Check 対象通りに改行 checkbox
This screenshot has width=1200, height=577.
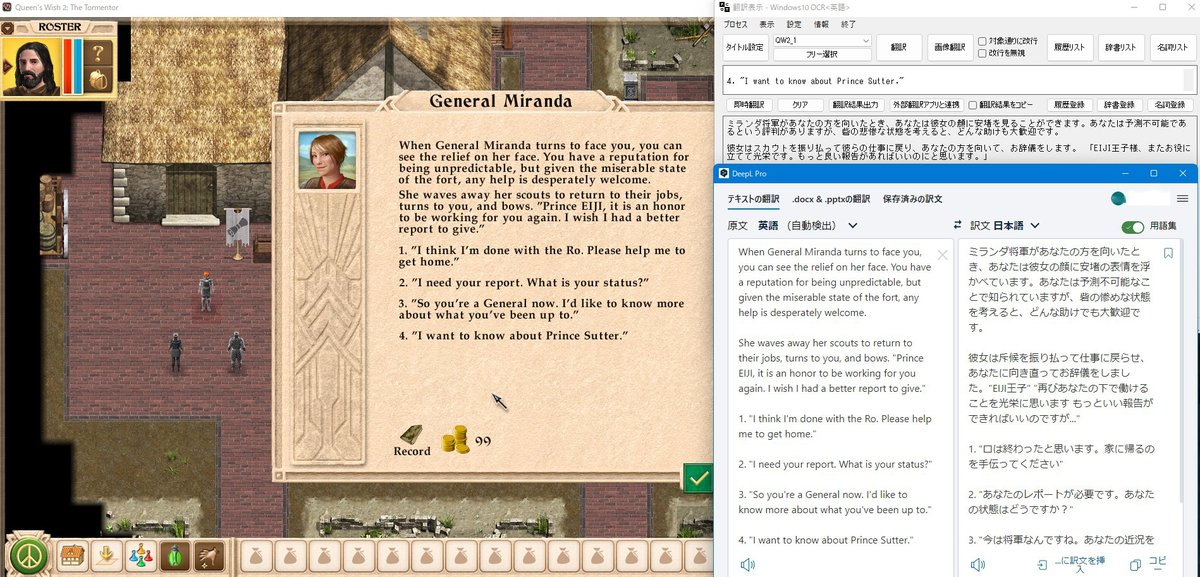coord(982,41)
